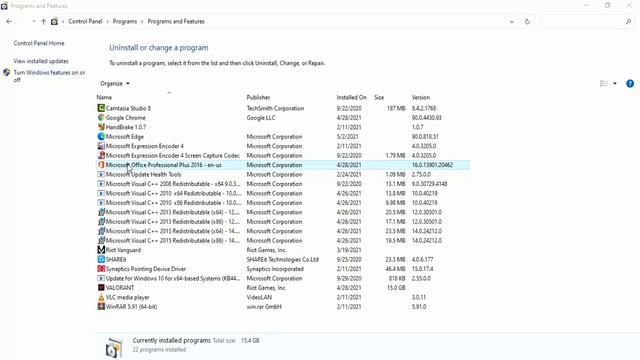Click the Microsoft Update Health Tools icon
Screen dimensions: 640x360
coord(101,174)
